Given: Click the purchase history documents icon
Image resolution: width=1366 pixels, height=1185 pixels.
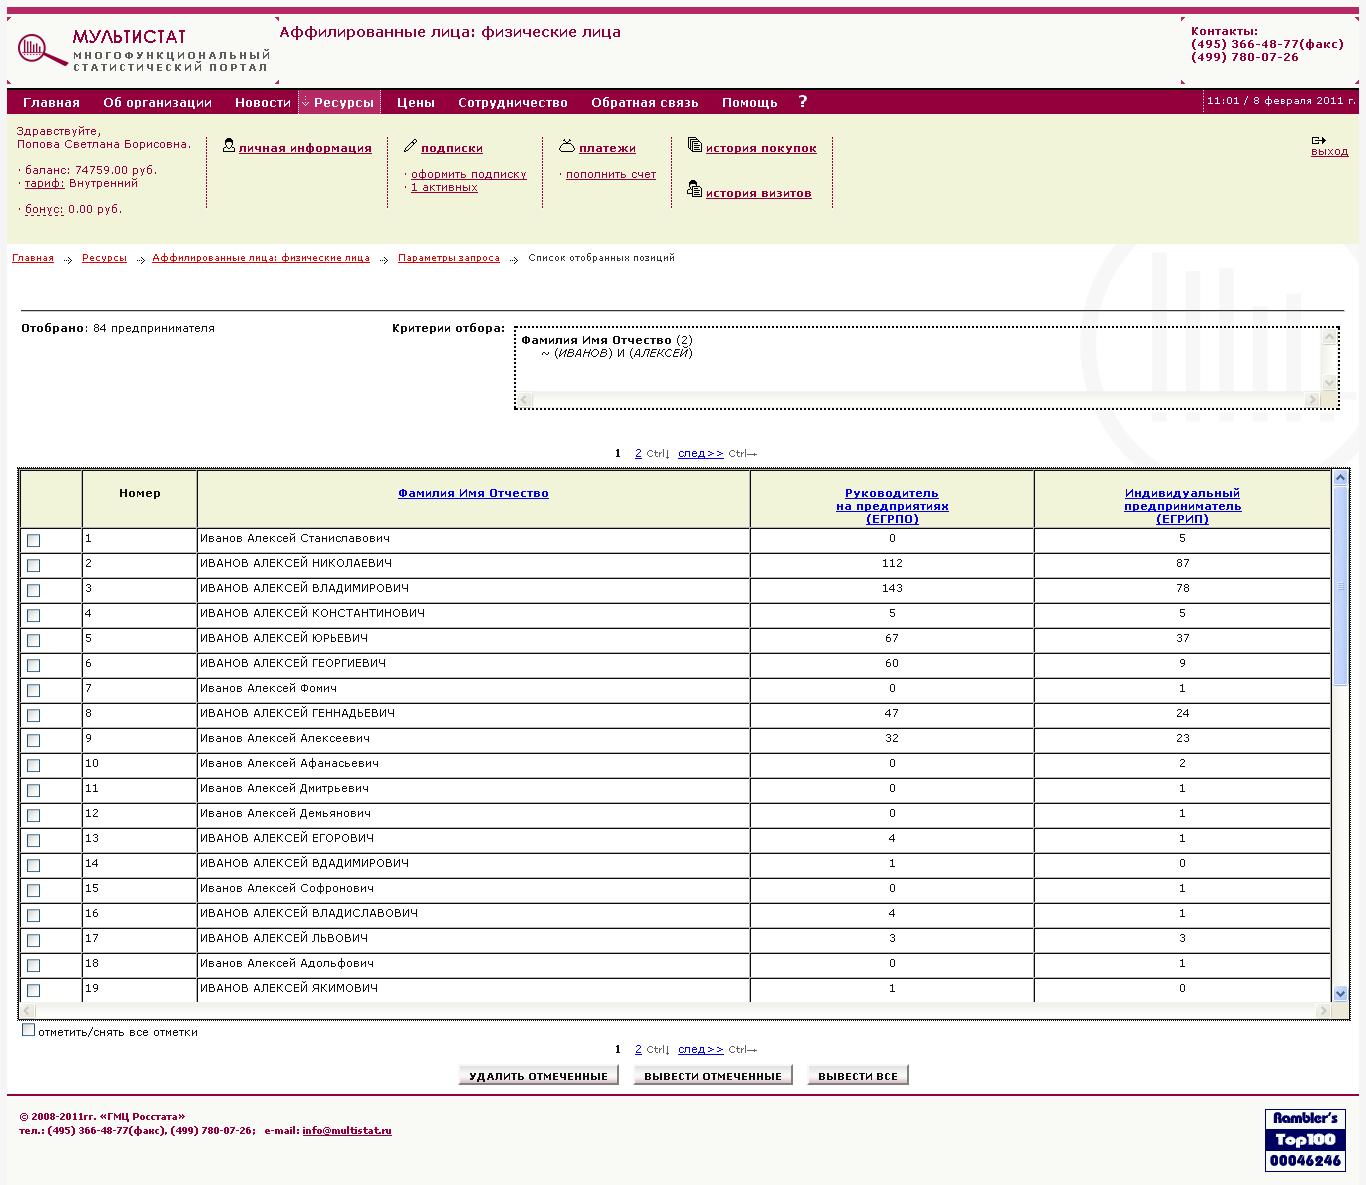Looking at the screenshot, I should tap(695, 146).
